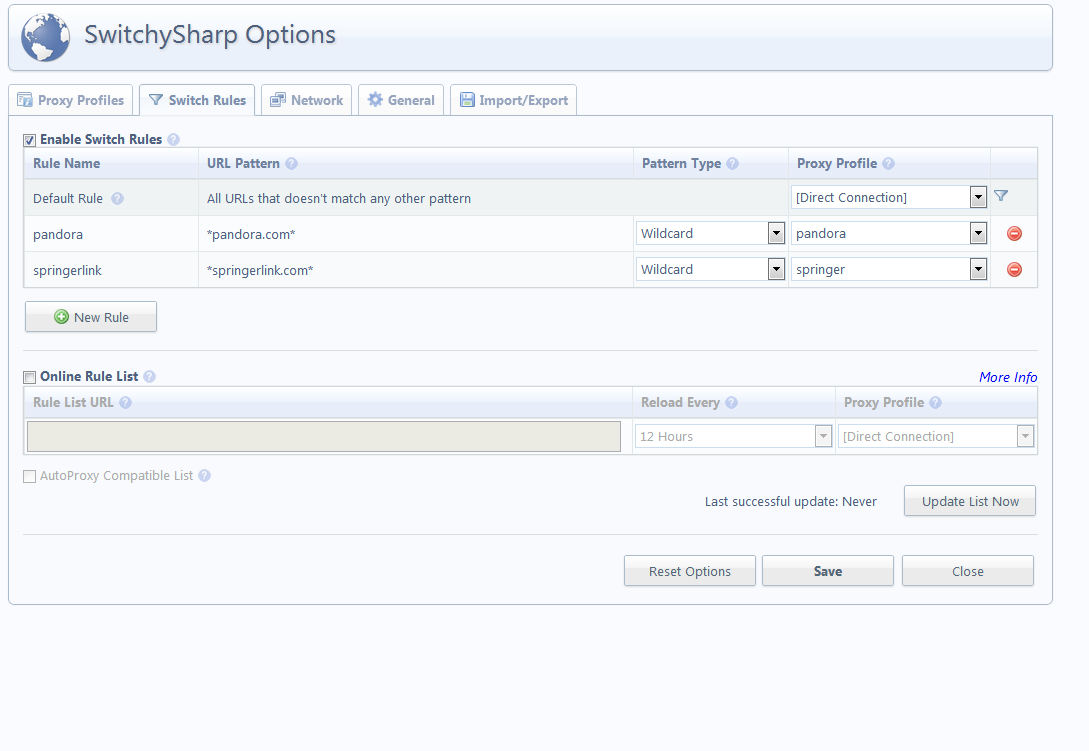The image size is (1089, 751).
Task: Click the filter icon beside Default Rule
Action: tap(1001, 196)
